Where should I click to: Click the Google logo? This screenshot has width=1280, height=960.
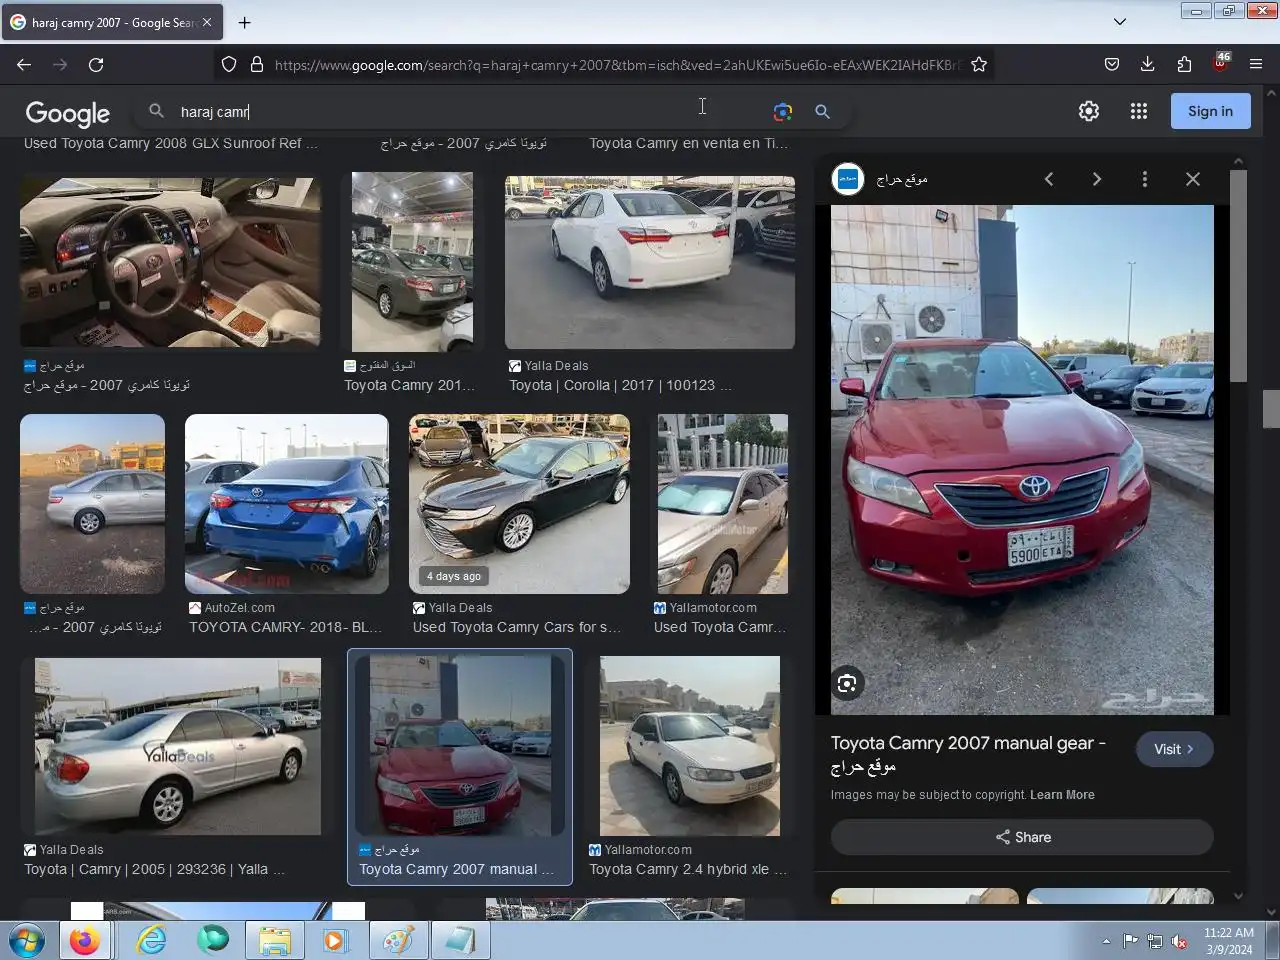click(x=68, y=113)
